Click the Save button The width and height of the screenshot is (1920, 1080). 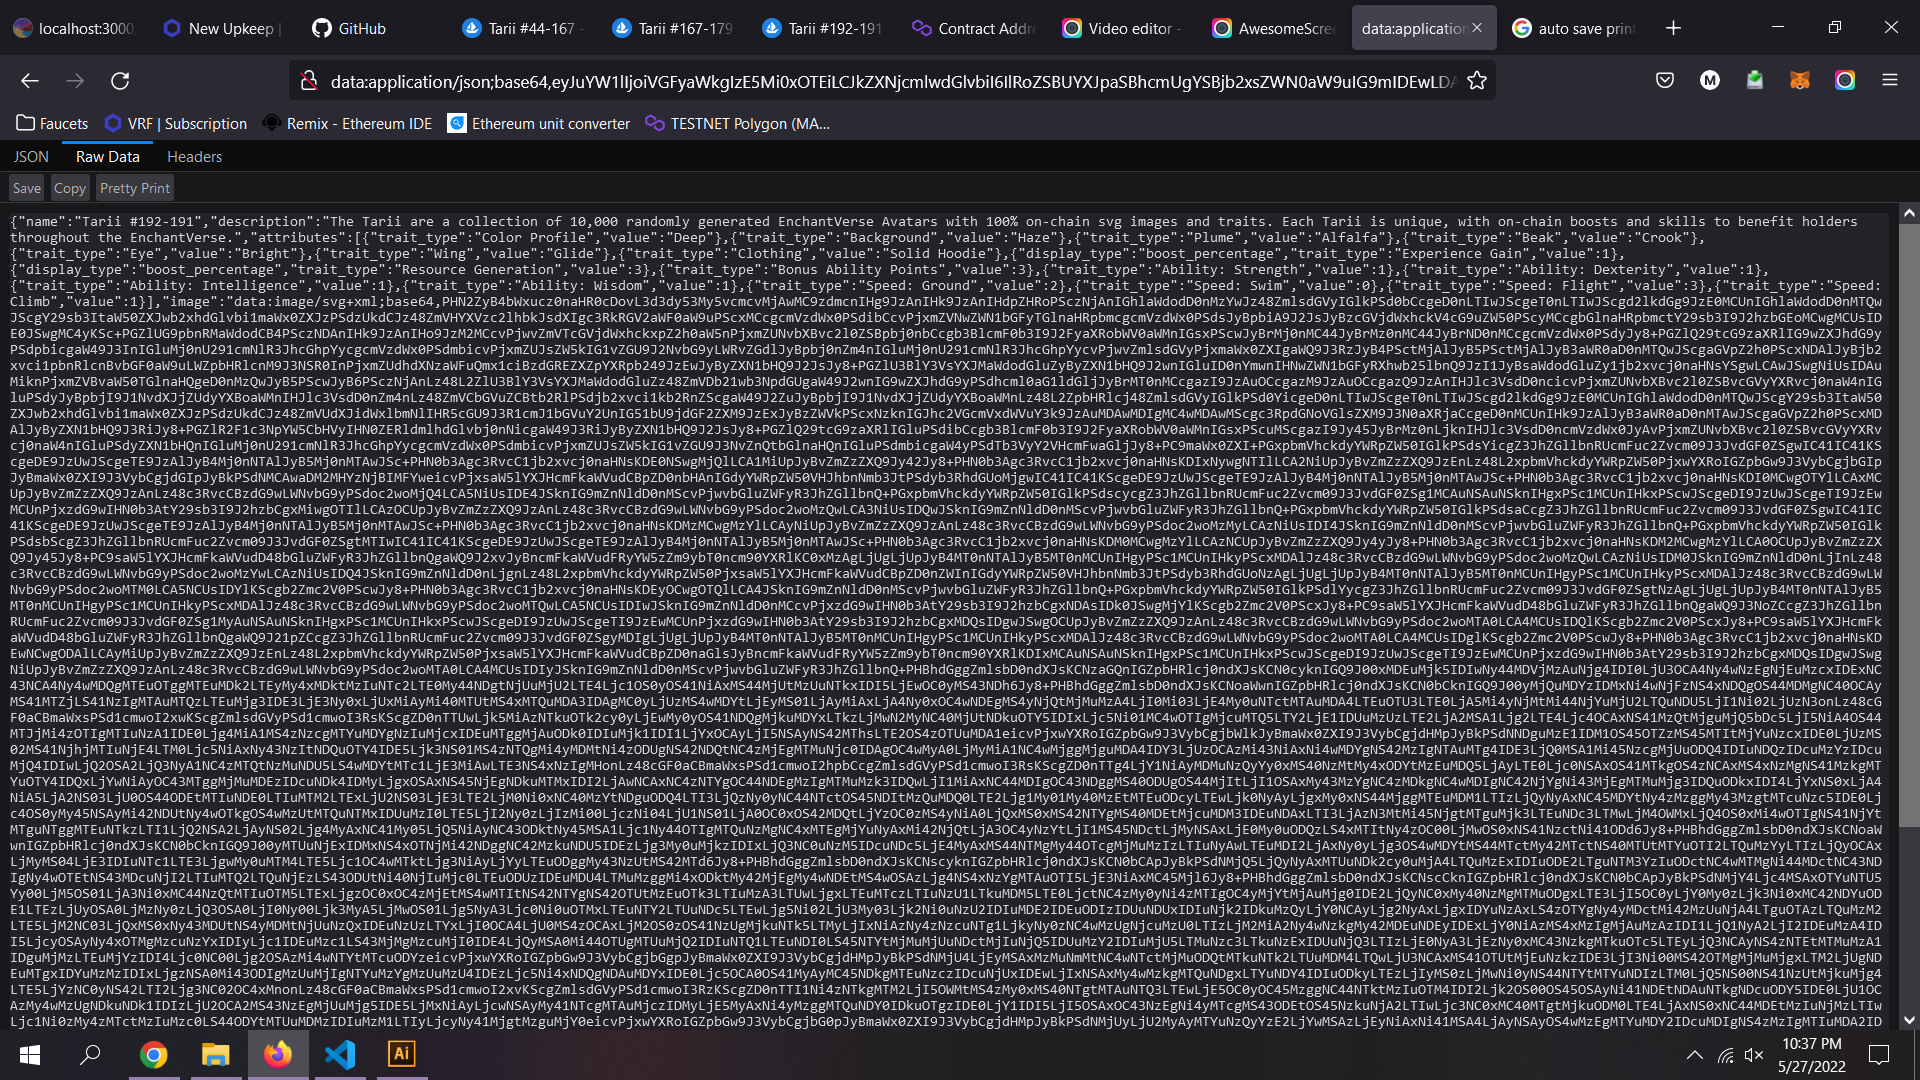(x=27, y=188)
